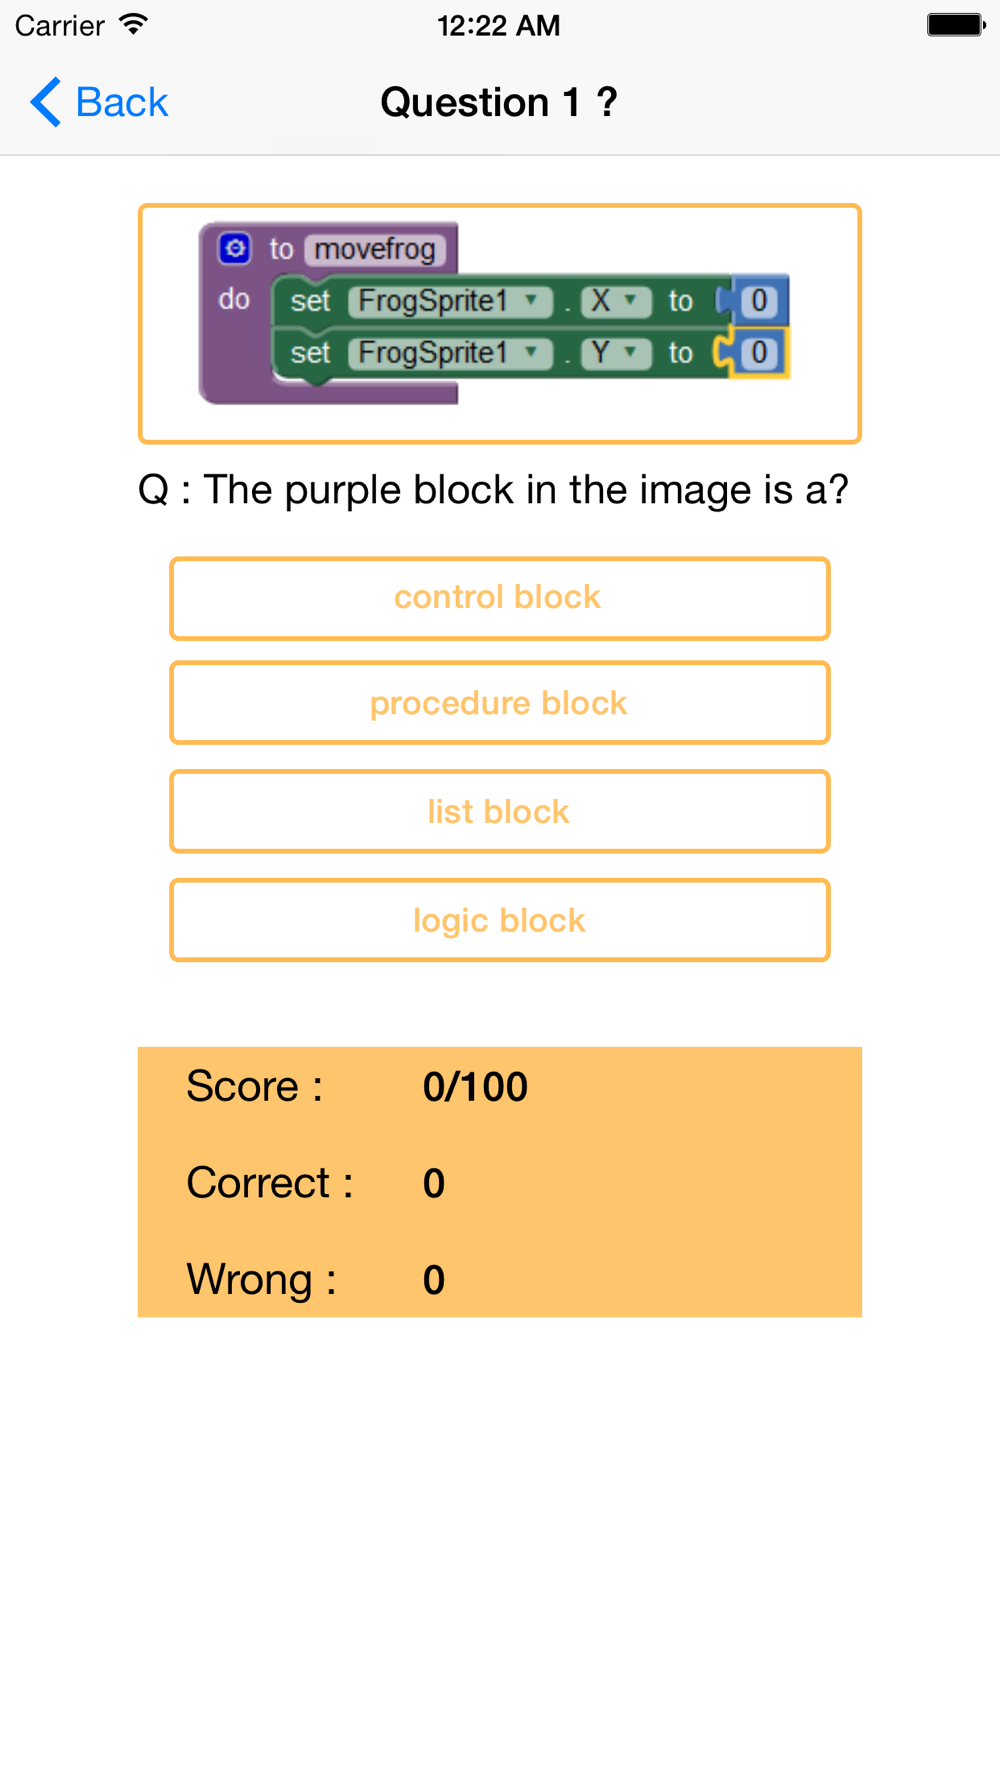The height and width of the screenshot is (1778, 1000).
Task: Tap the Back text link
Action: click(x=121, y=102)
